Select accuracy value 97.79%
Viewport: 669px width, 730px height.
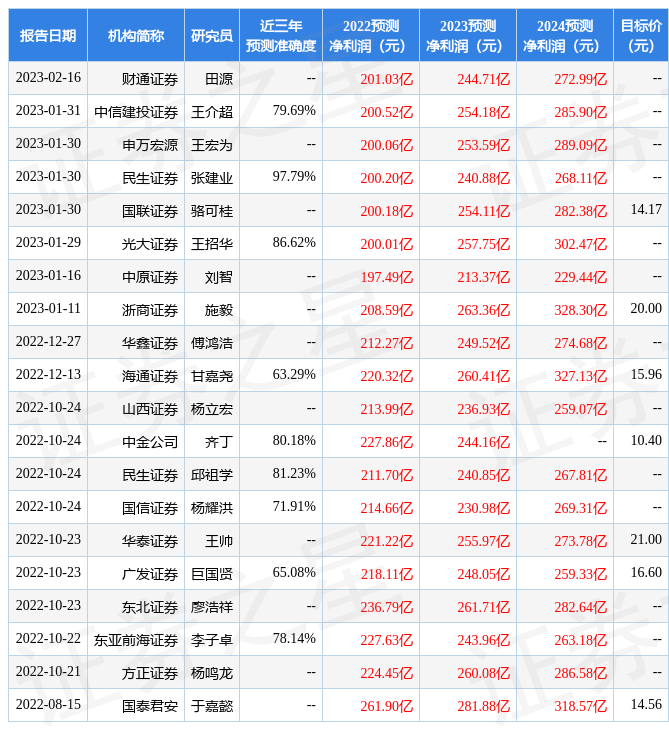click(x=294, y=176)
